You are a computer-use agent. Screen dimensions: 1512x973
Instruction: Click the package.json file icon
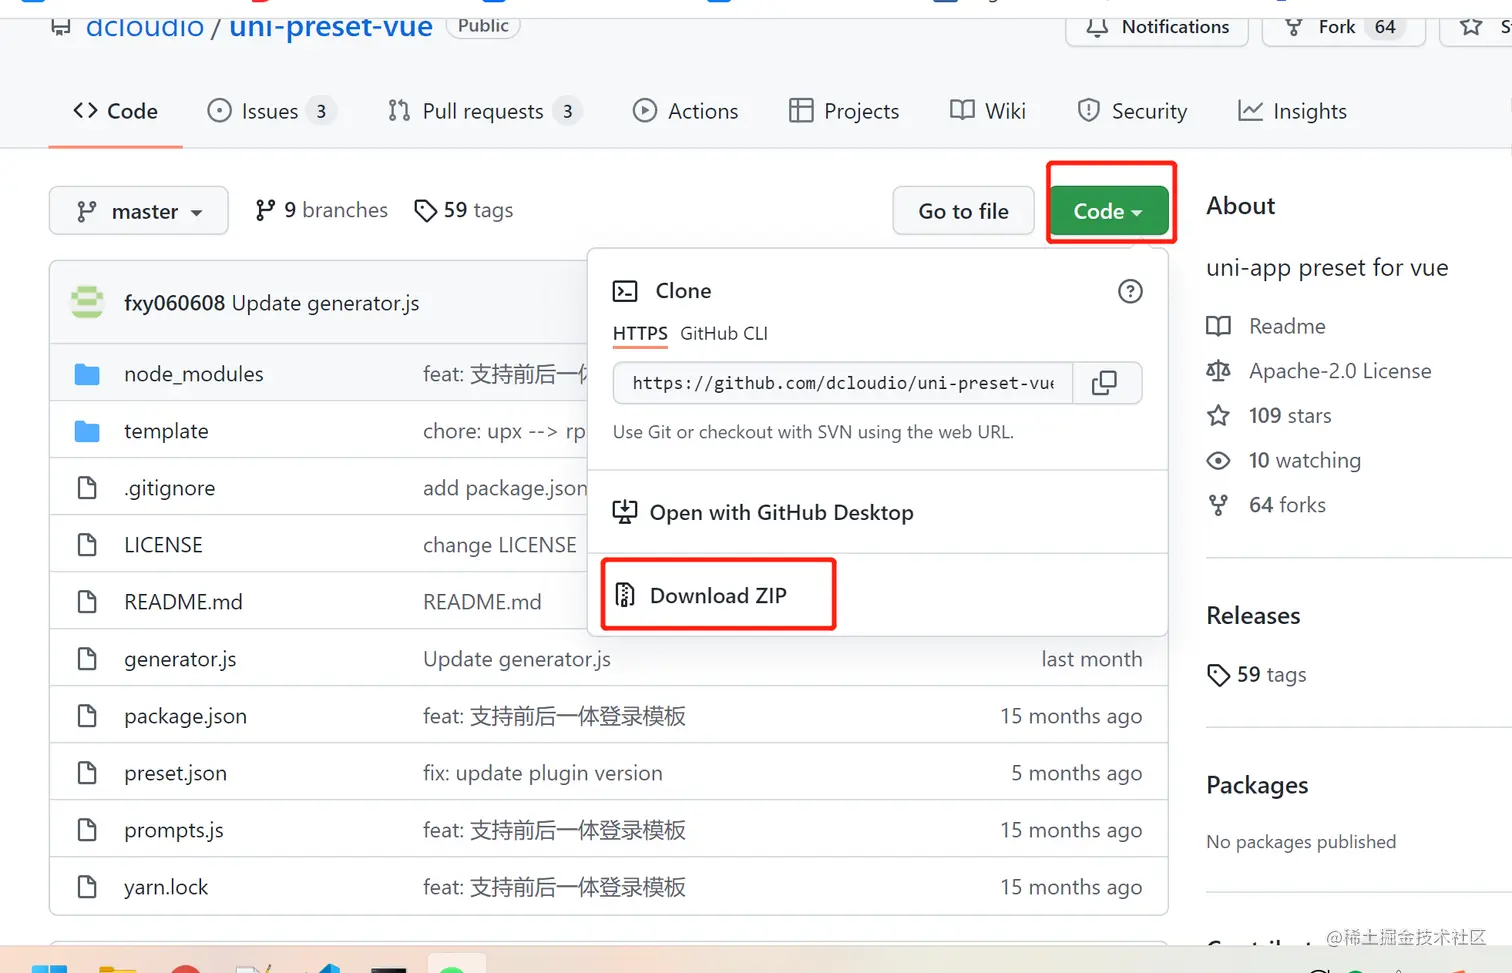[87, 716]
